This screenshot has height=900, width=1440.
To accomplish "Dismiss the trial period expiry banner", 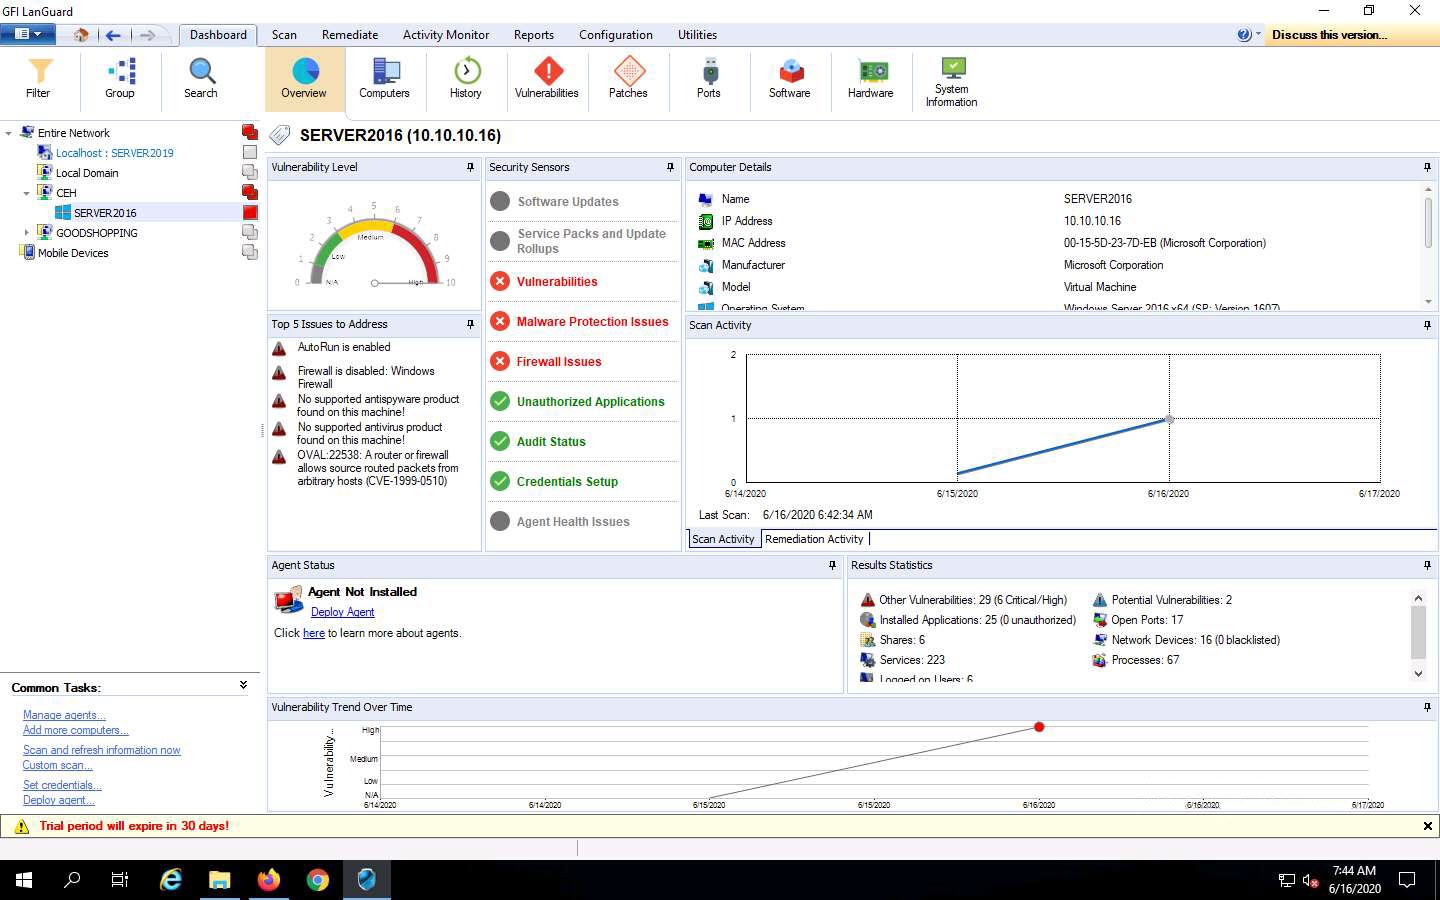I will point(1427,826).
